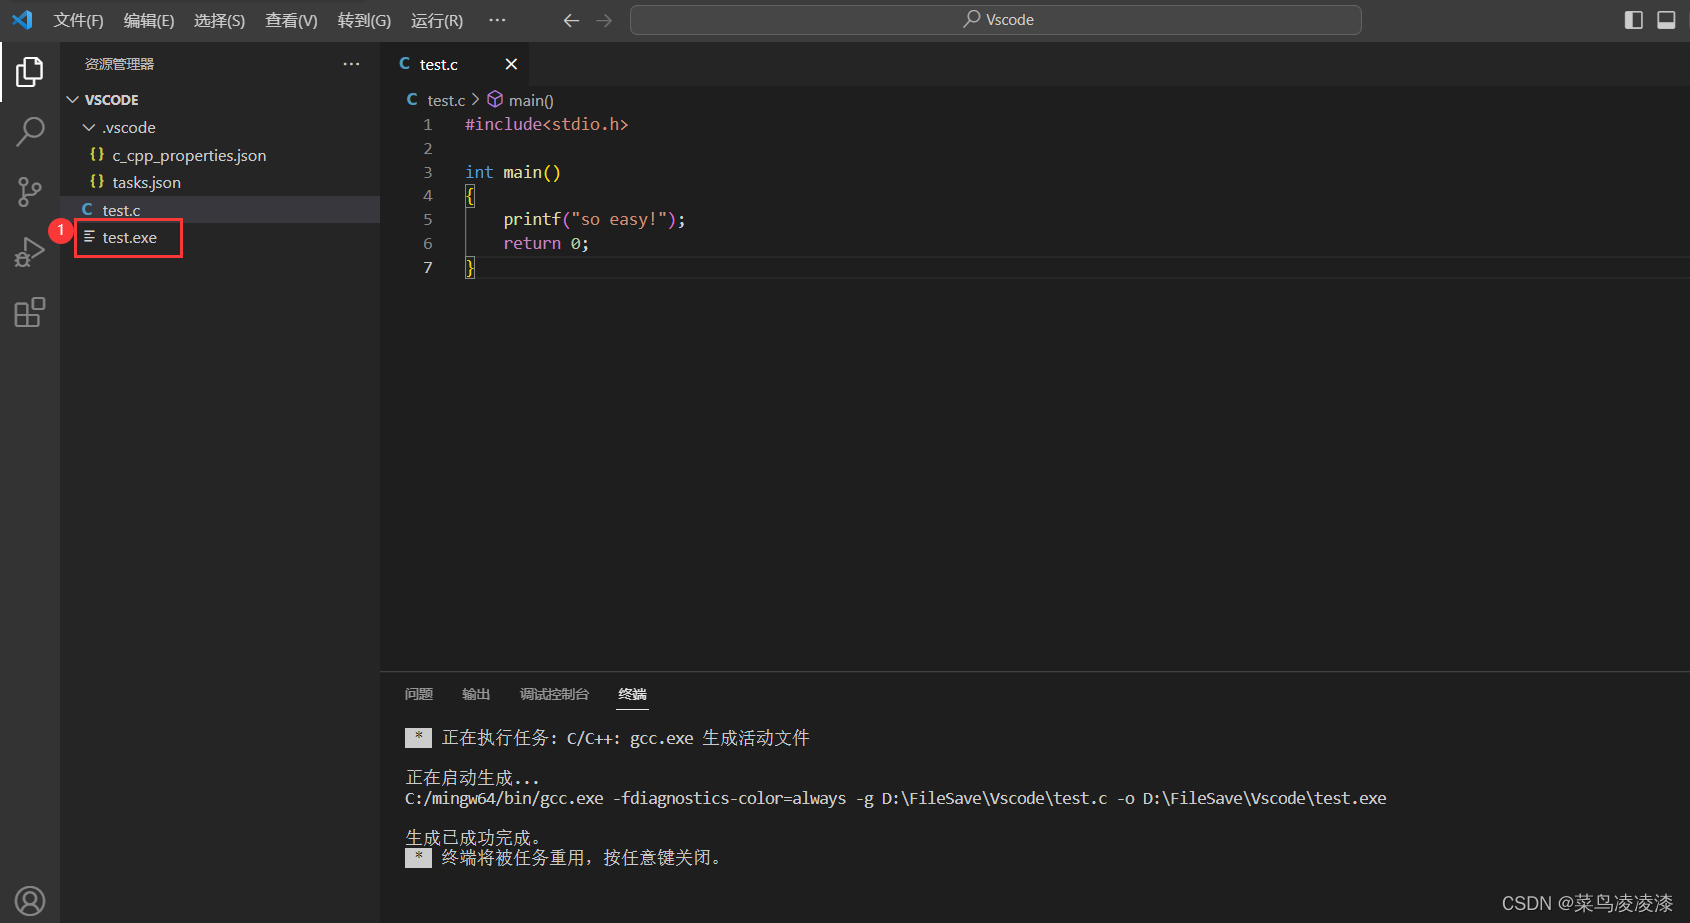Screen dimensions: 1690x923
Task: Toggle the bottom panel layout icon
Action: tap(1666, 20)
